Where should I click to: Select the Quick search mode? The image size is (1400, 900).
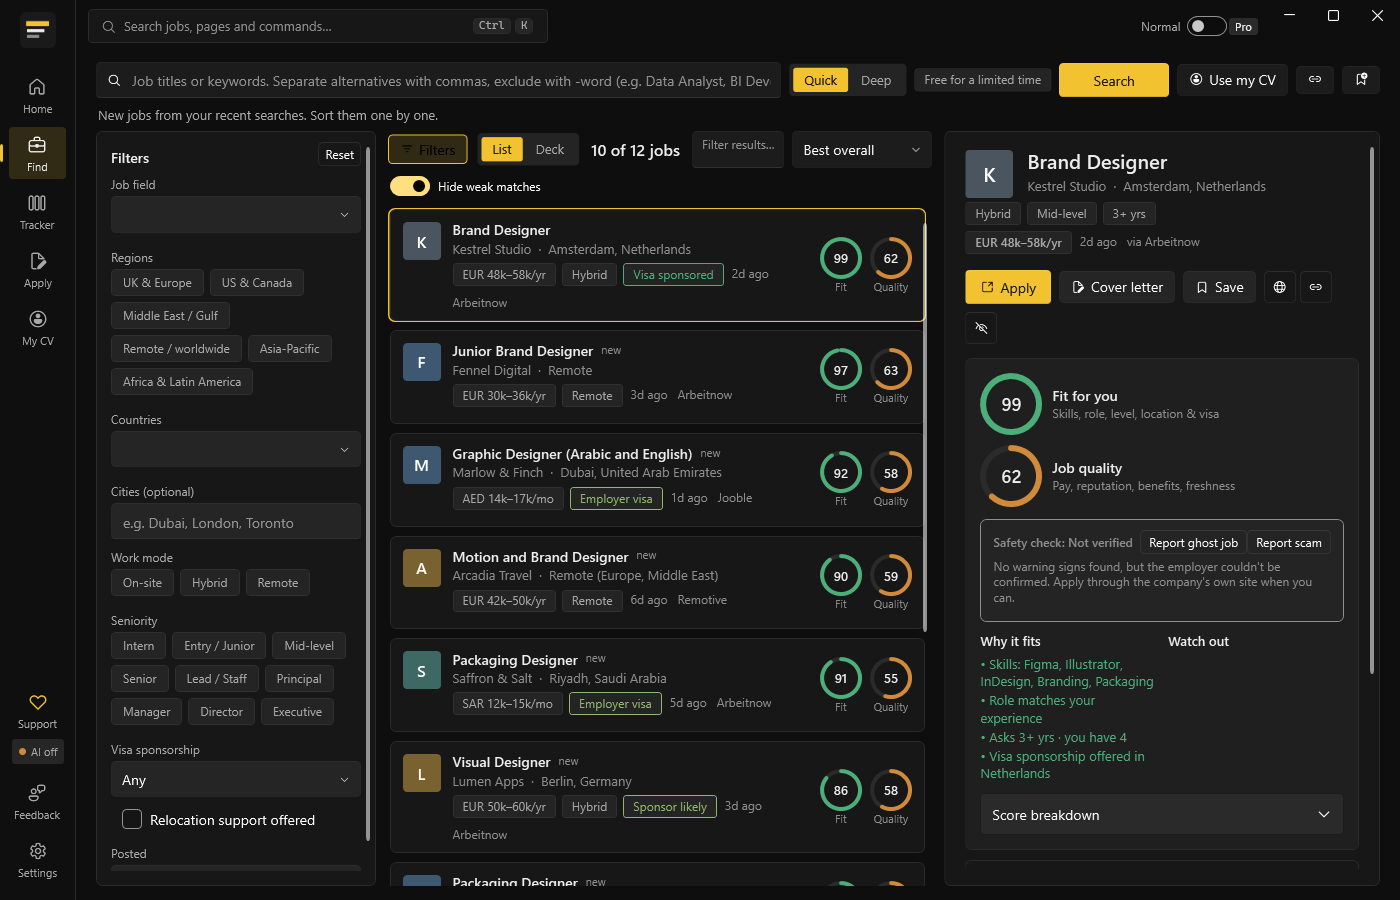[821, 80]
